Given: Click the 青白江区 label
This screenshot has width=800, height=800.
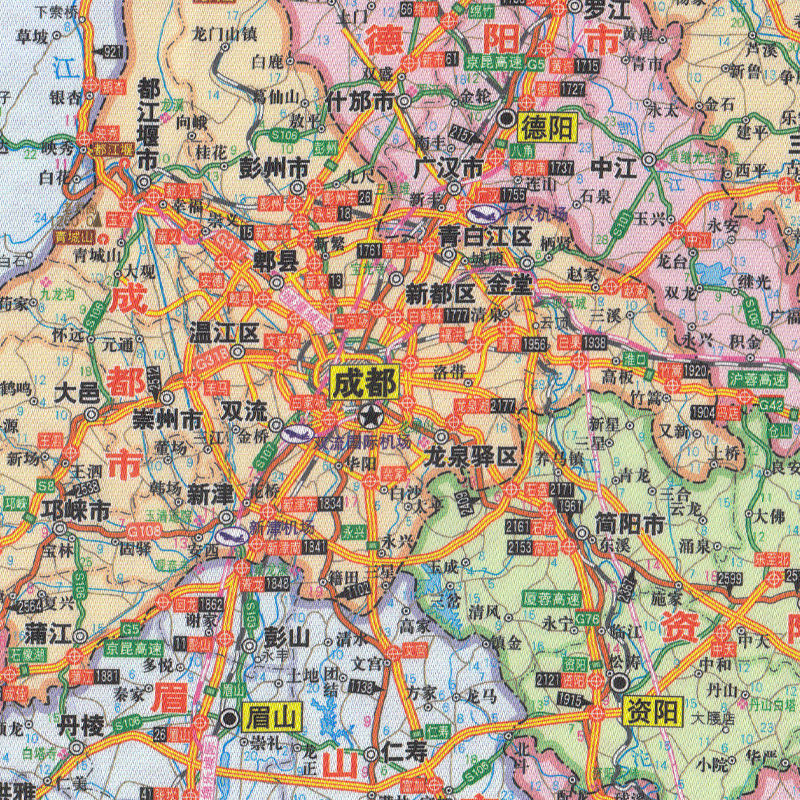Looking at the screenshot, I should tap(486, 237).
